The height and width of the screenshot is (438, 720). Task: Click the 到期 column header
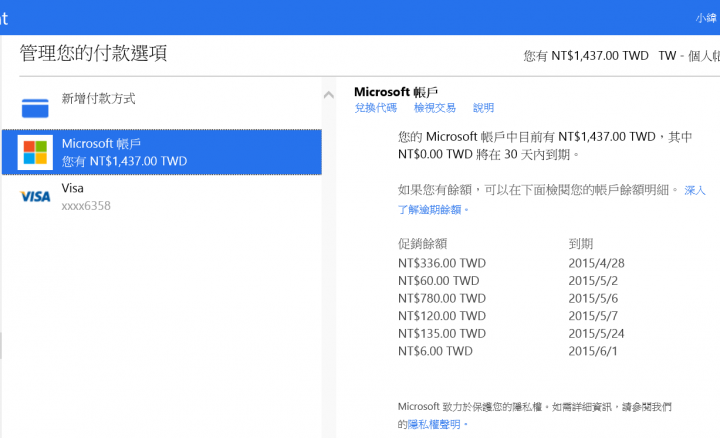coord(581,244)
